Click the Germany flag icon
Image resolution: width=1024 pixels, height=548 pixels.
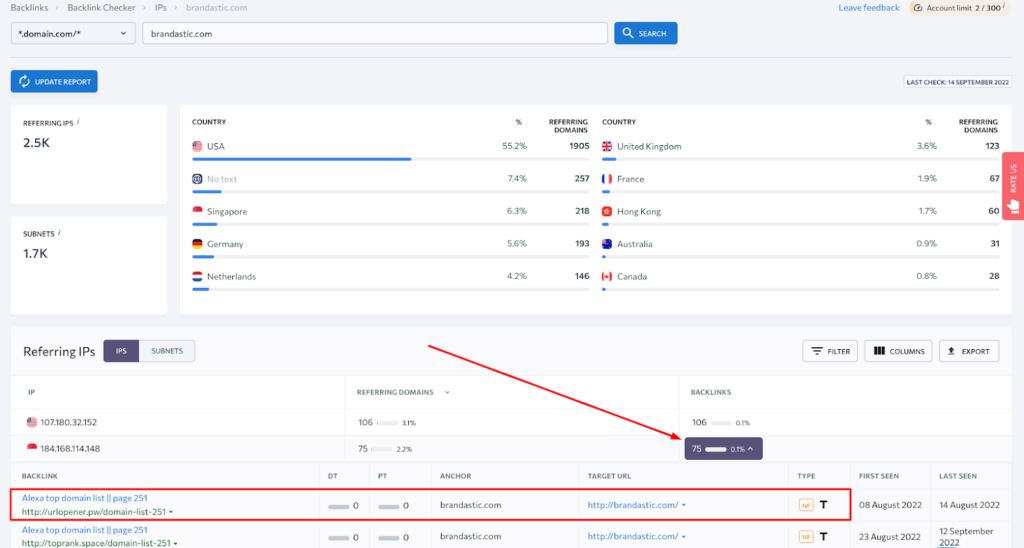197,244
